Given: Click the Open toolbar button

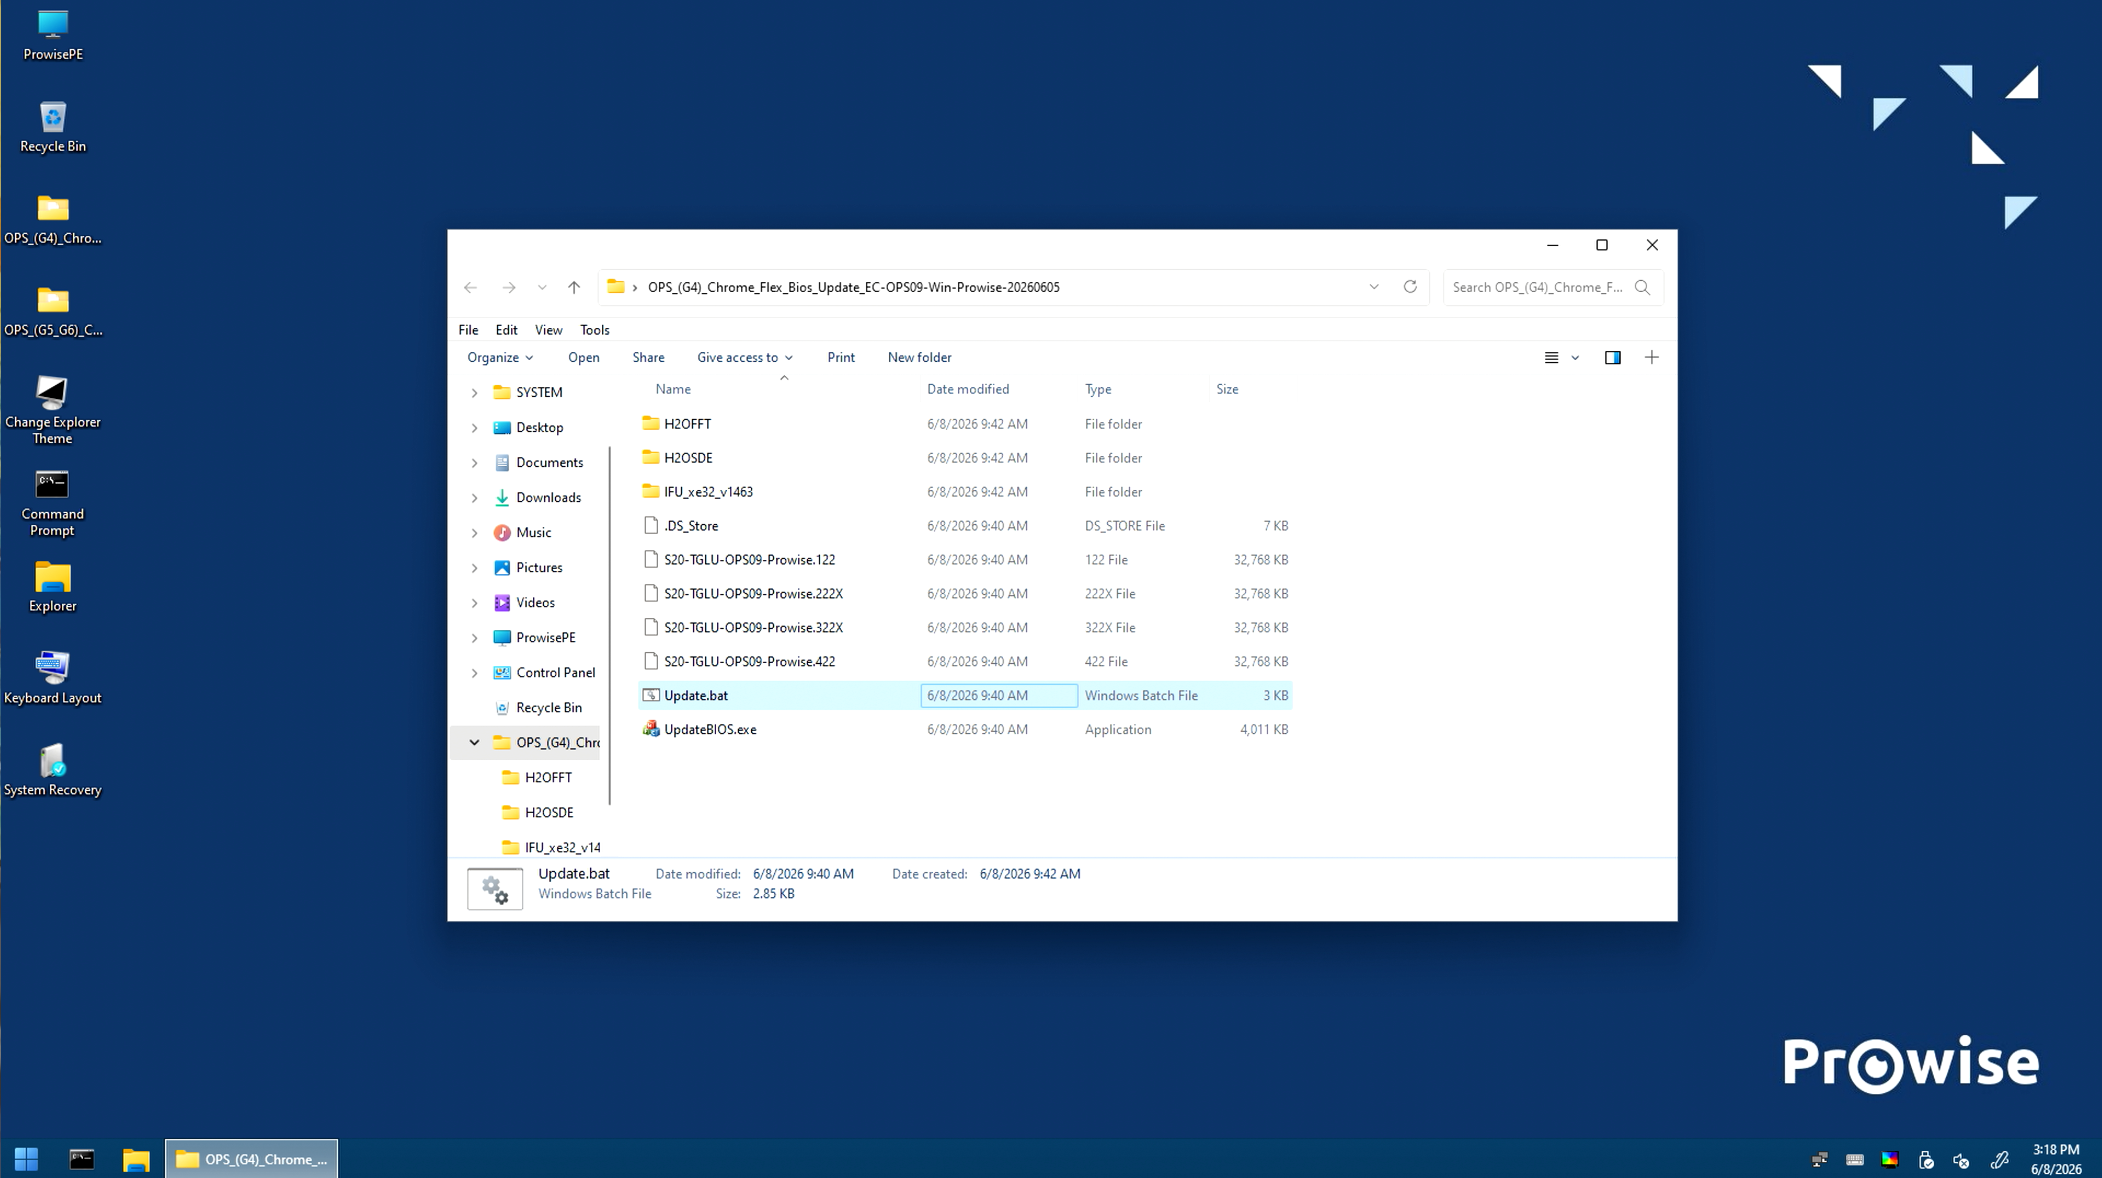Looking at the screenshot, I should (583, 357).
